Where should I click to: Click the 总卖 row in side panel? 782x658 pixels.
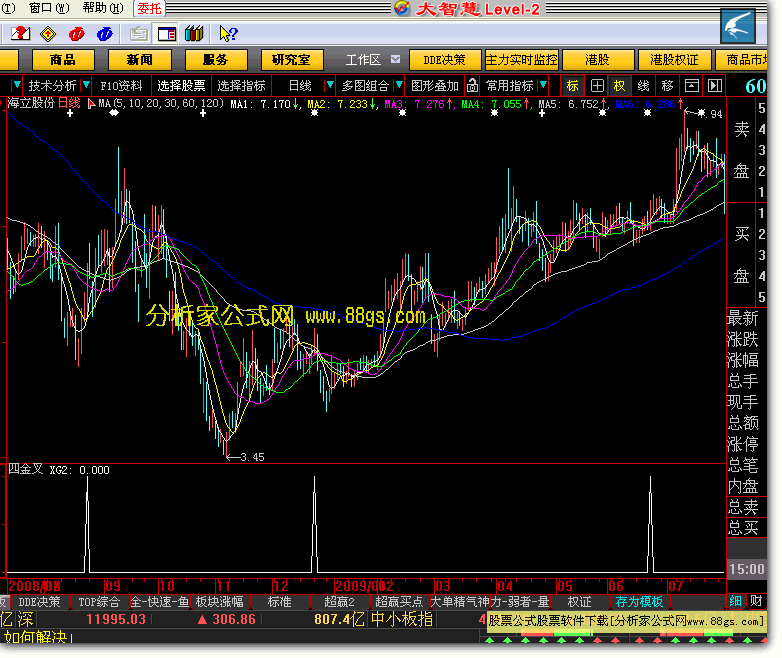[x=746, y=507]
